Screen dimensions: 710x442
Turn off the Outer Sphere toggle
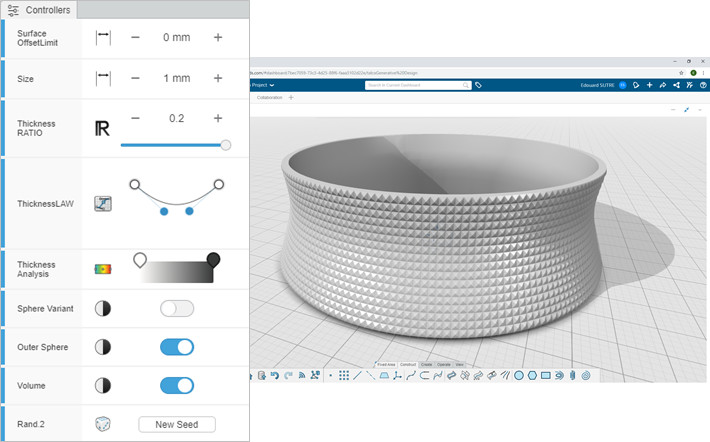click(x=177, y=347)
